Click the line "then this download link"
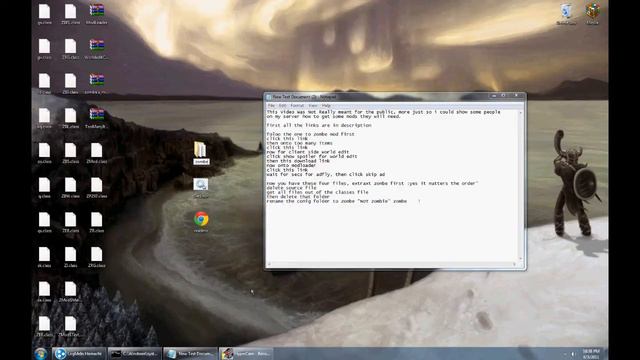 coord(298,161)
